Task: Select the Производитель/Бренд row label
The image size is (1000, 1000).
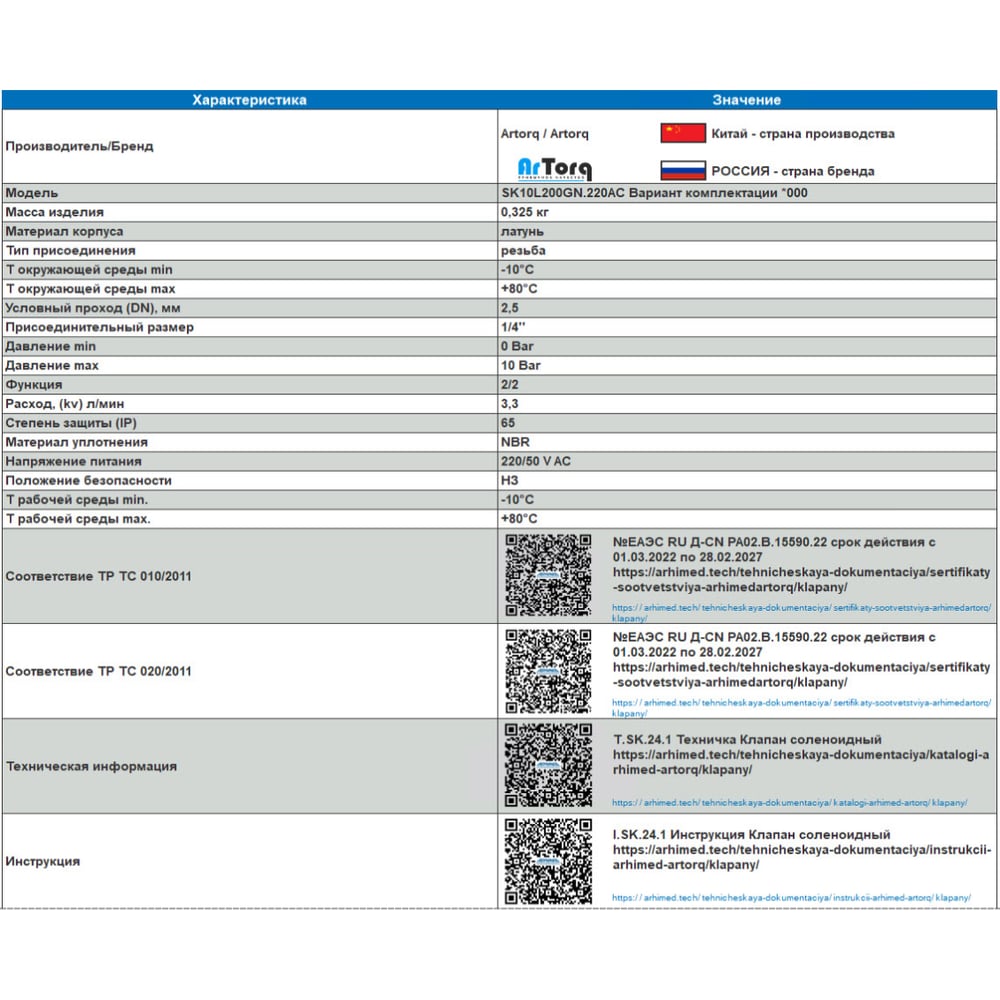Action: coord(80,146)
